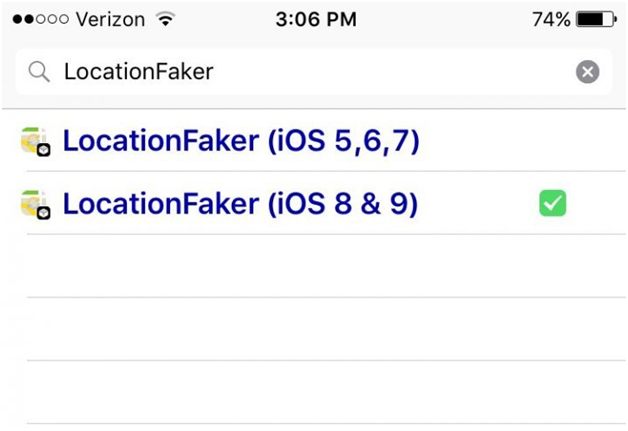Screen dimensions: 628x431
Task: Toggle the green checkmark on iOS 8 & 9
Action: (552, 204)
